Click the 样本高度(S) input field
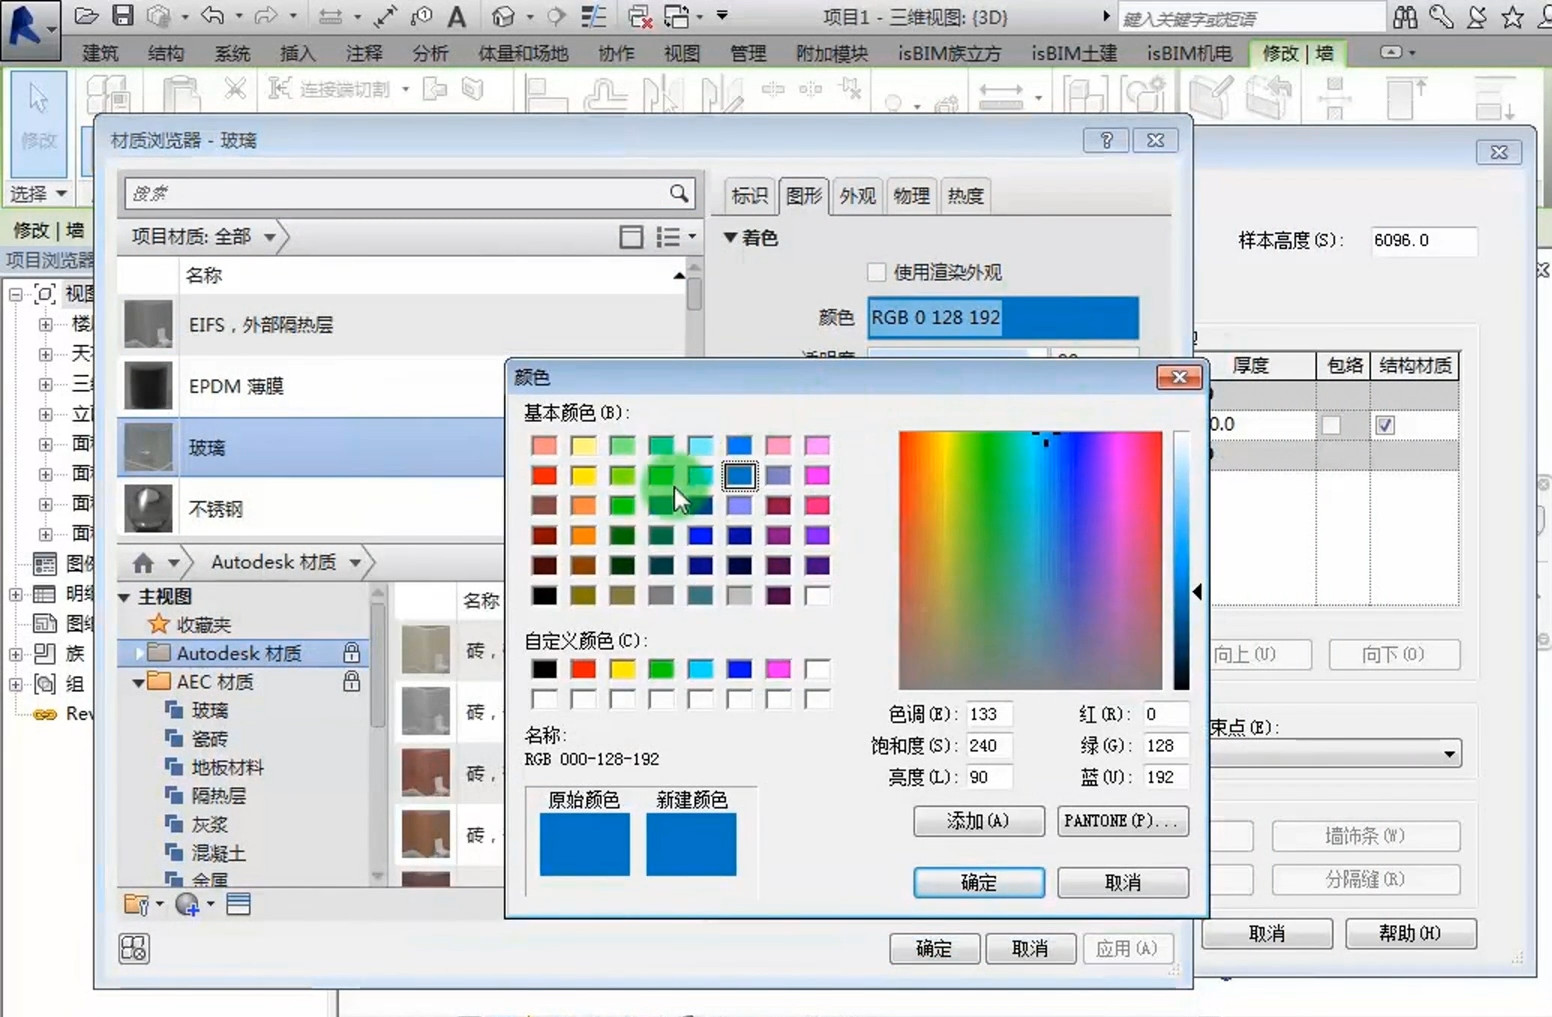Image resolution: width=1552 pixels, height=1017 pixels. (x=1423, y=240)
